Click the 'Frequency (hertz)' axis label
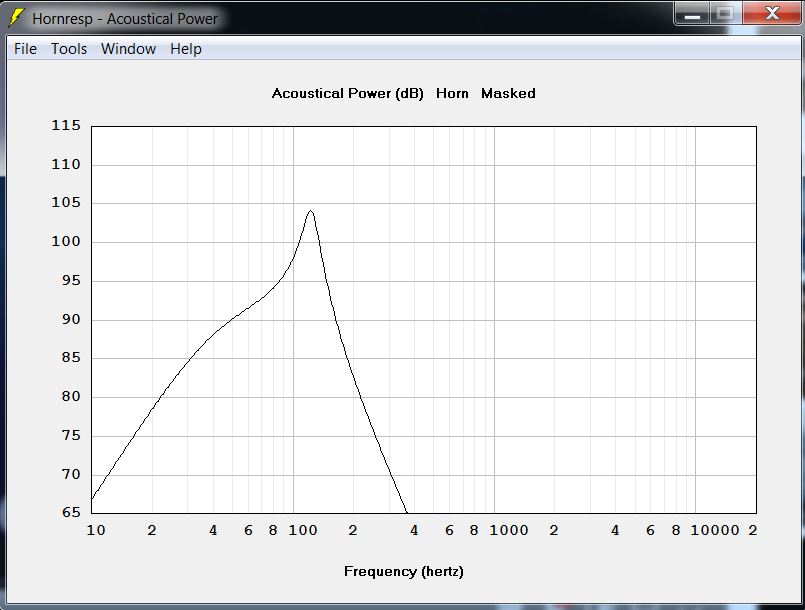This screenshot has width=805, height=610. click(404, 571)
